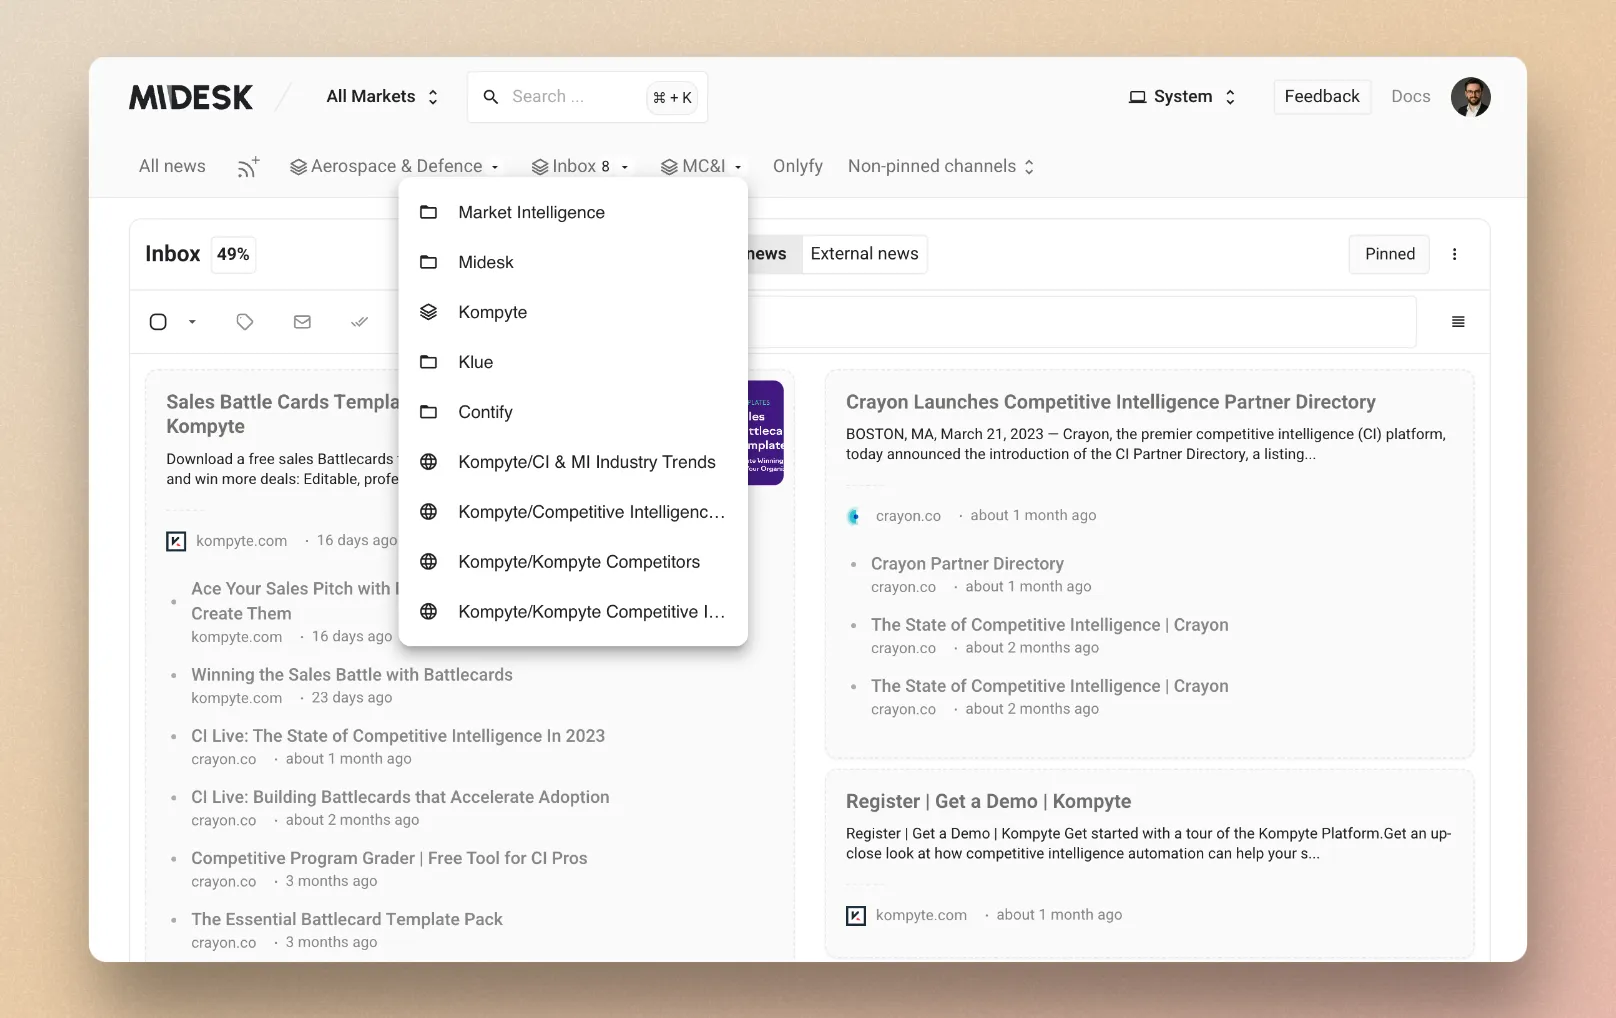Click globe icon beside Kompyte Competitors
The image size is (1616, 1018).
pyautogui.click(x=428, y=562)
